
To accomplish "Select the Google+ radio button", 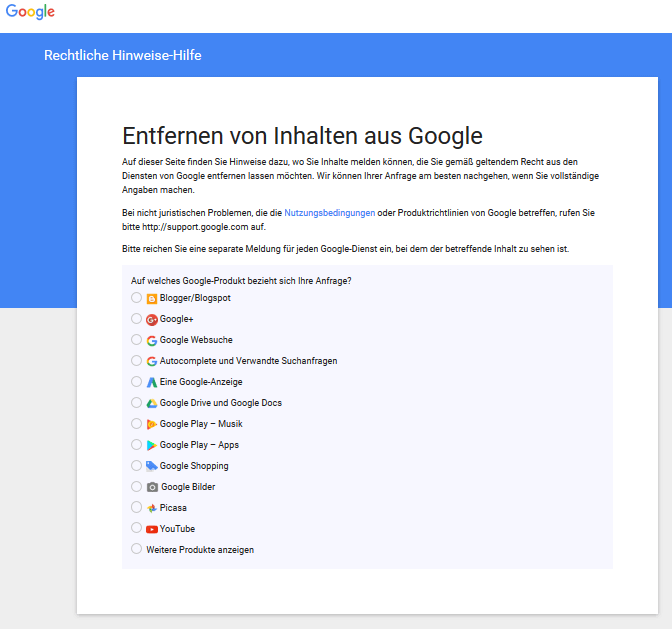I will (136, 318).
